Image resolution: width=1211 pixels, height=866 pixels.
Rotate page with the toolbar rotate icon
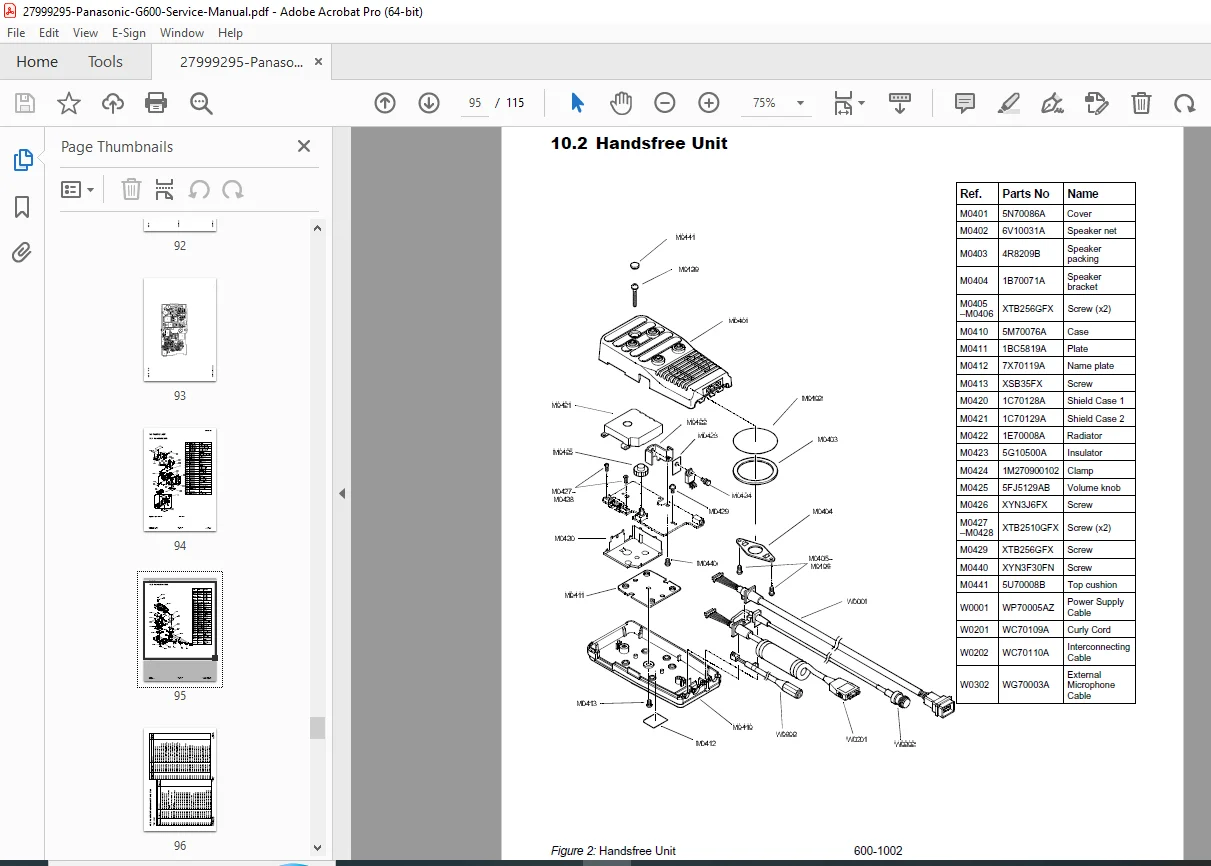tap(1185, 103)
